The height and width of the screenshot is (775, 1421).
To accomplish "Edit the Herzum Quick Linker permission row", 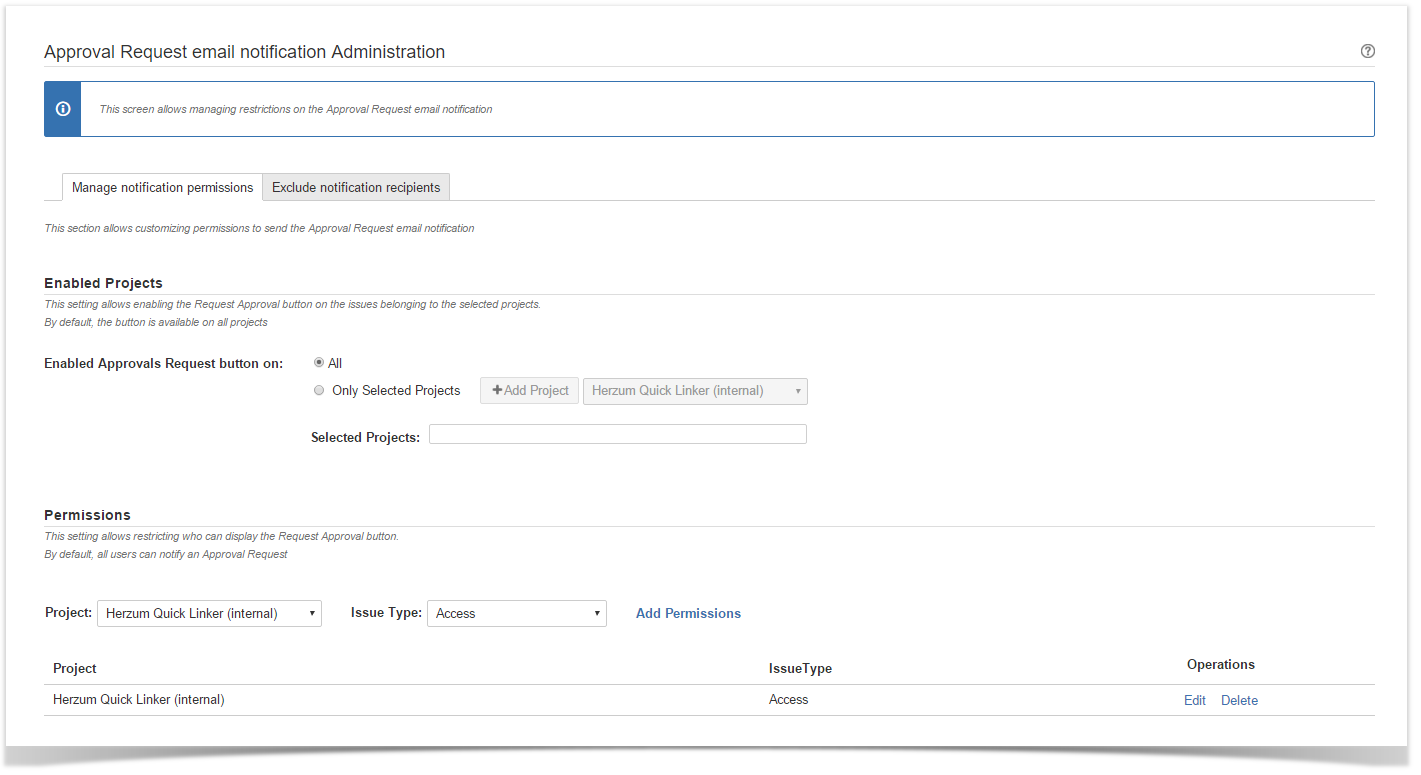I will pyautogui.click(x=1194, y=700).
